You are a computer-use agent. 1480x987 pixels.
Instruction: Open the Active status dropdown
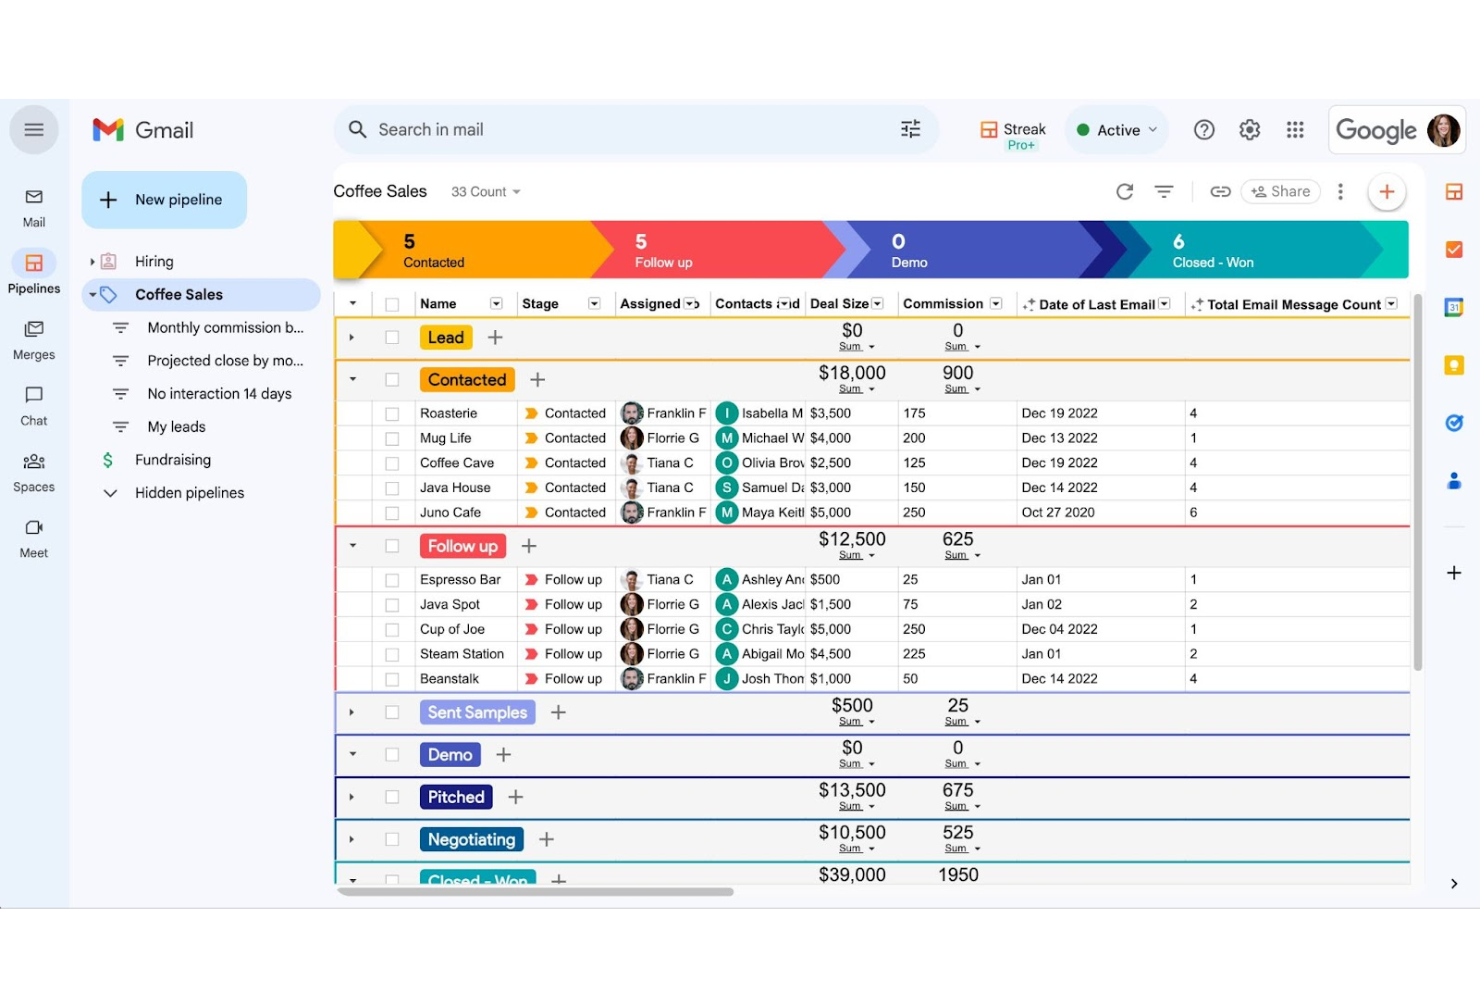pos(1117,130)
